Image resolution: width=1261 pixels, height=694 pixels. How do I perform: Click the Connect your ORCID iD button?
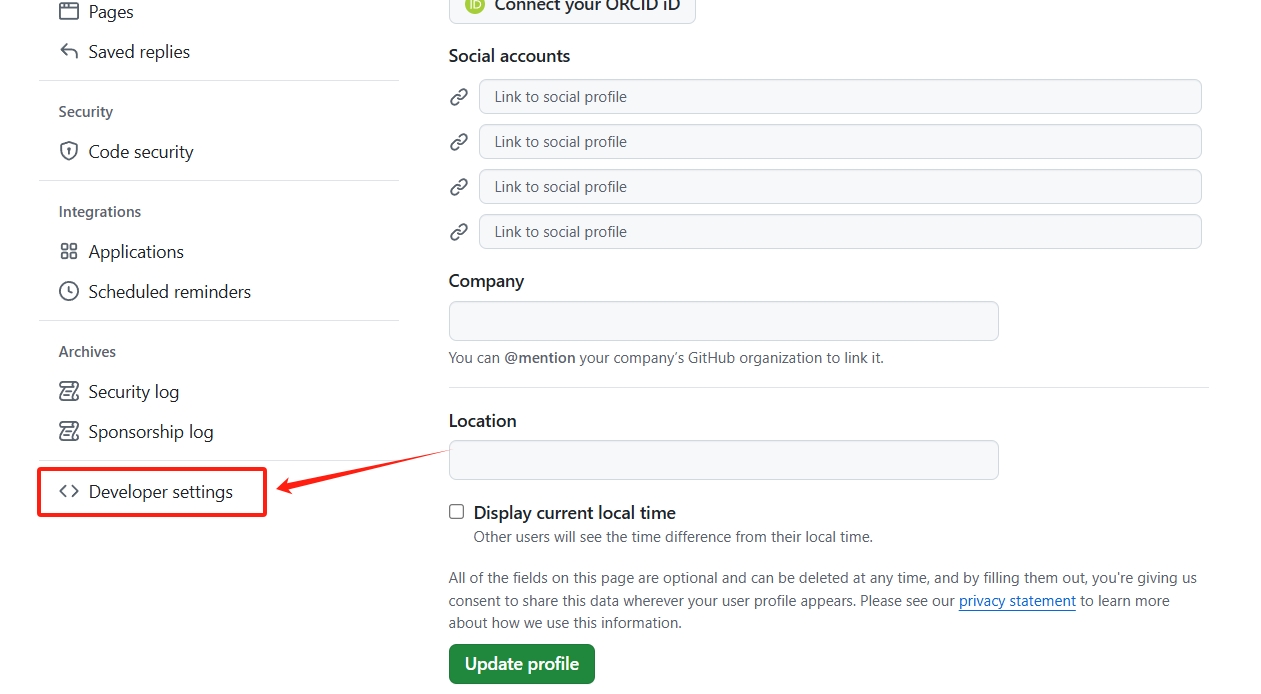[x=572, y=8]
